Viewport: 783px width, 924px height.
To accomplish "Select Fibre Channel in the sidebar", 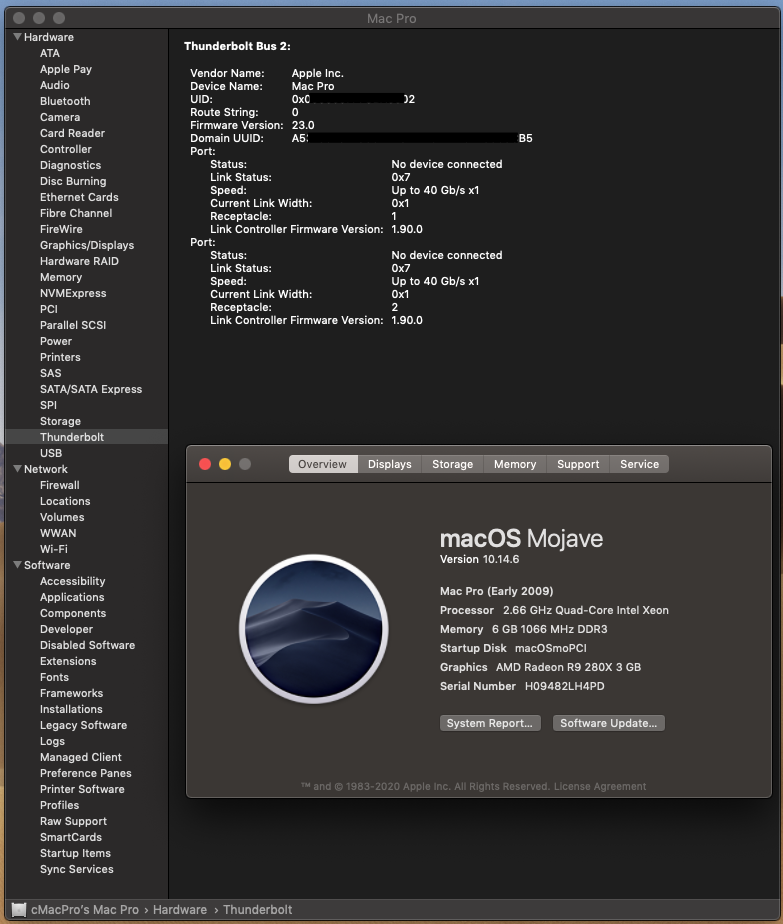I will click(76, 213).
